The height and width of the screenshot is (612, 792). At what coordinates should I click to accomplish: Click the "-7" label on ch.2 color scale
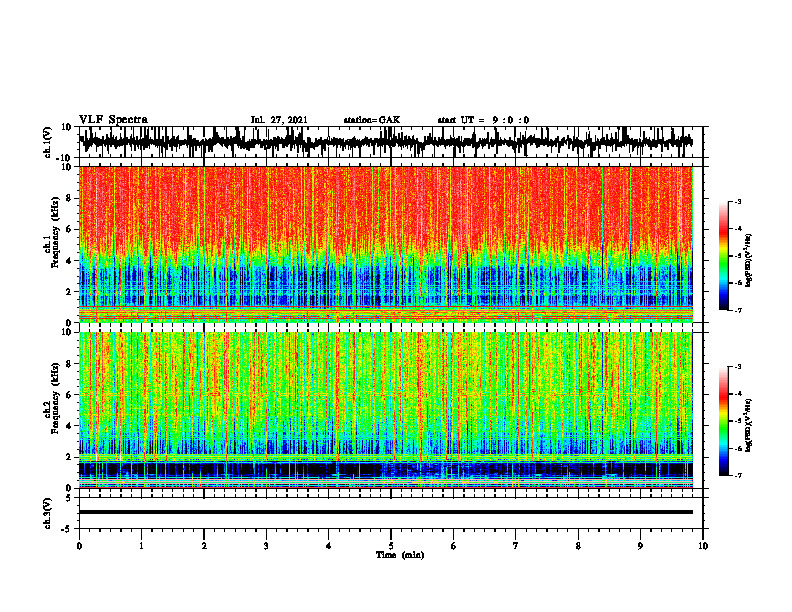[x=738, y=475]
